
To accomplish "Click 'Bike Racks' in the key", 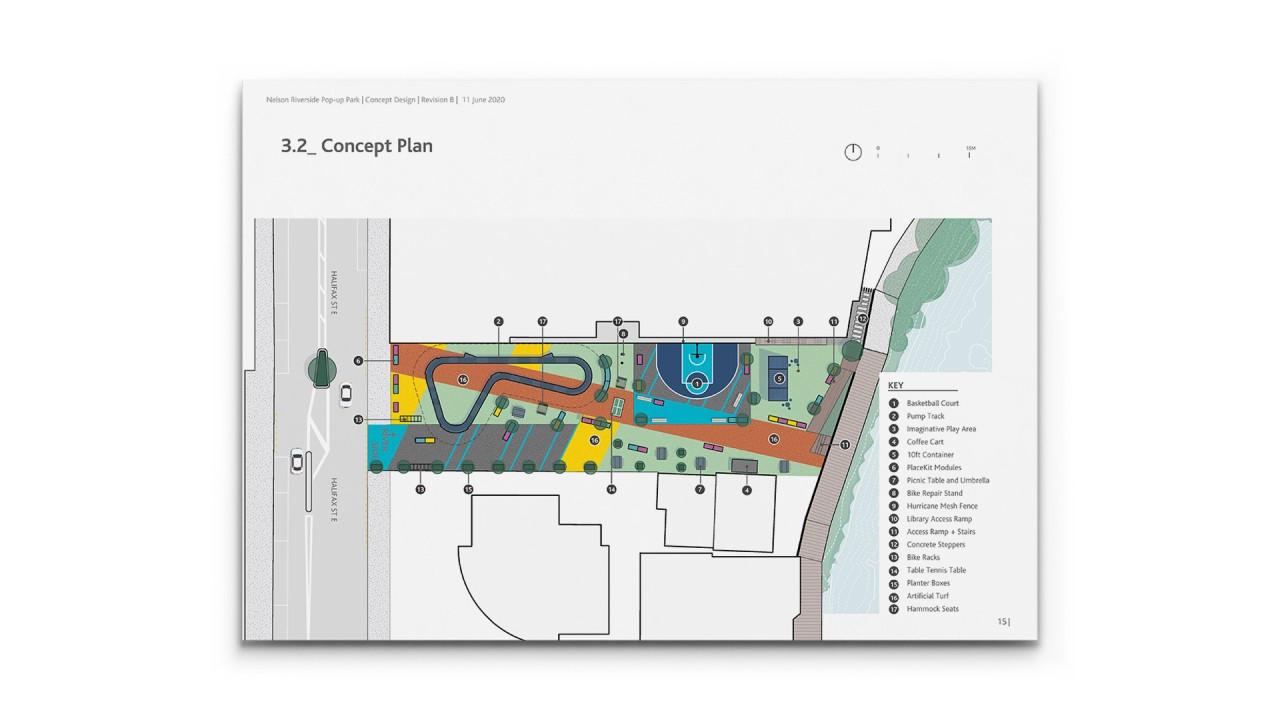I will (924, 558).
